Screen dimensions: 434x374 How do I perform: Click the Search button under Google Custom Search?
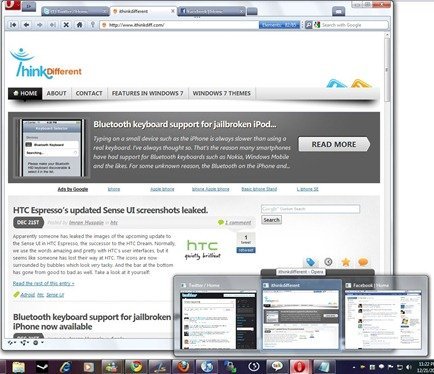[271, 220]
